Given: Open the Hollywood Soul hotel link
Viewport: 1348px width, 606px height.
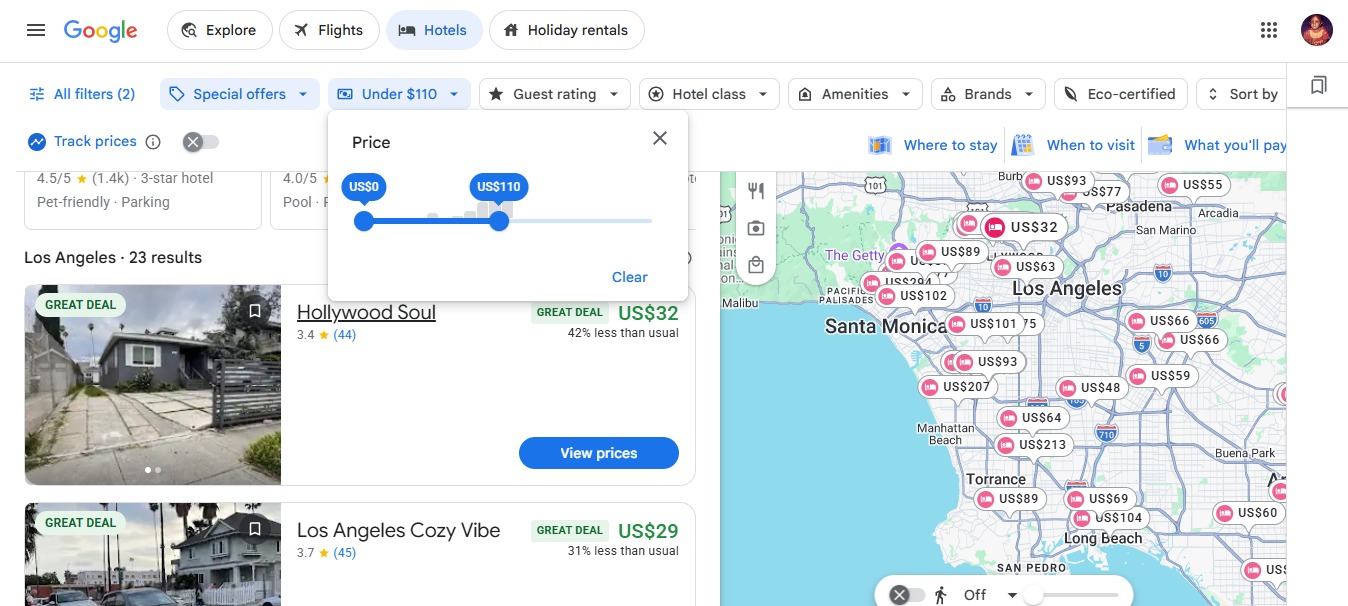Looking at the screenshot, I should click(x=366, y=312).
